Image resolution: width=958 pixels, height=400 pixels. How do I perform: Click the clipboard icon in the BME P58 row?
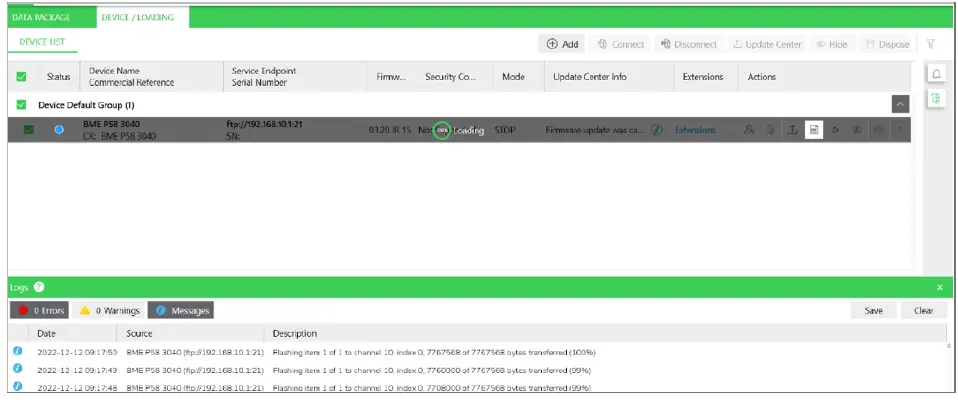(770, 129)
